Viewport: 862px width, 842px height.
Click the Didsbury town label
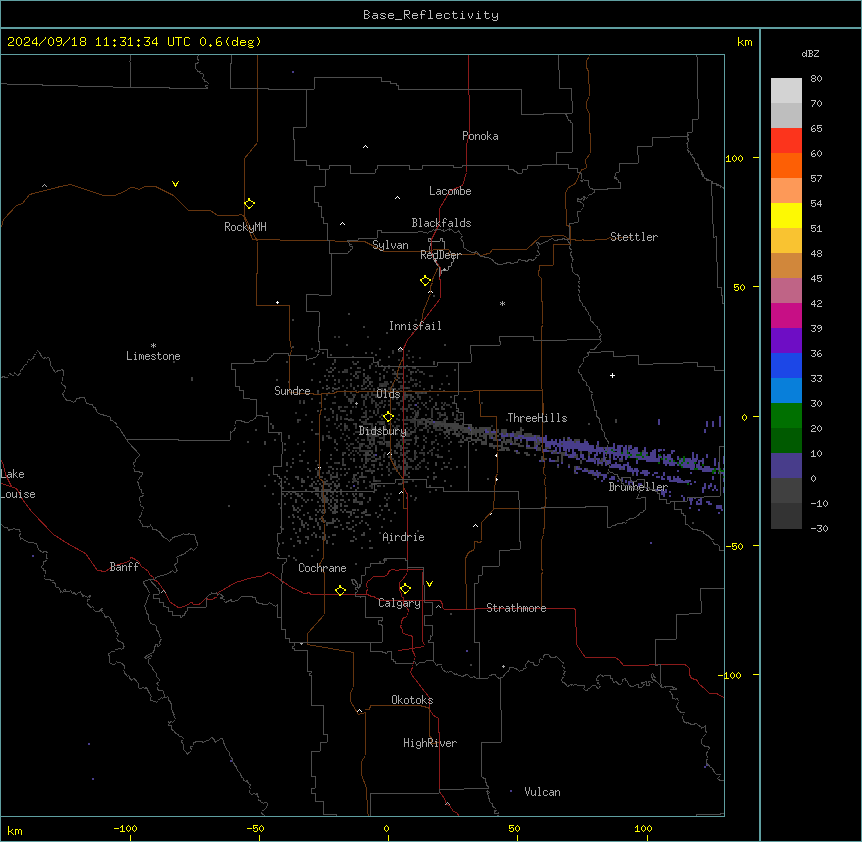tap(383, 431)
